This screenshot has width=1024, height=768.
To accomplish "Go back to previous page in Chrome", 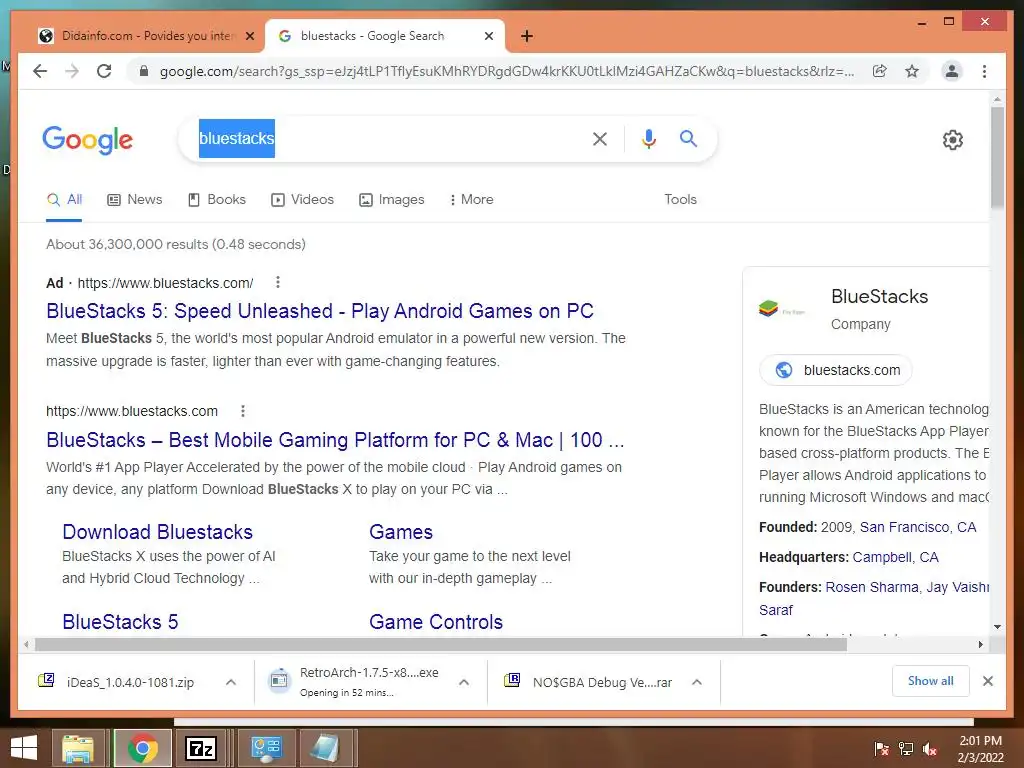I will coord(40,71).
